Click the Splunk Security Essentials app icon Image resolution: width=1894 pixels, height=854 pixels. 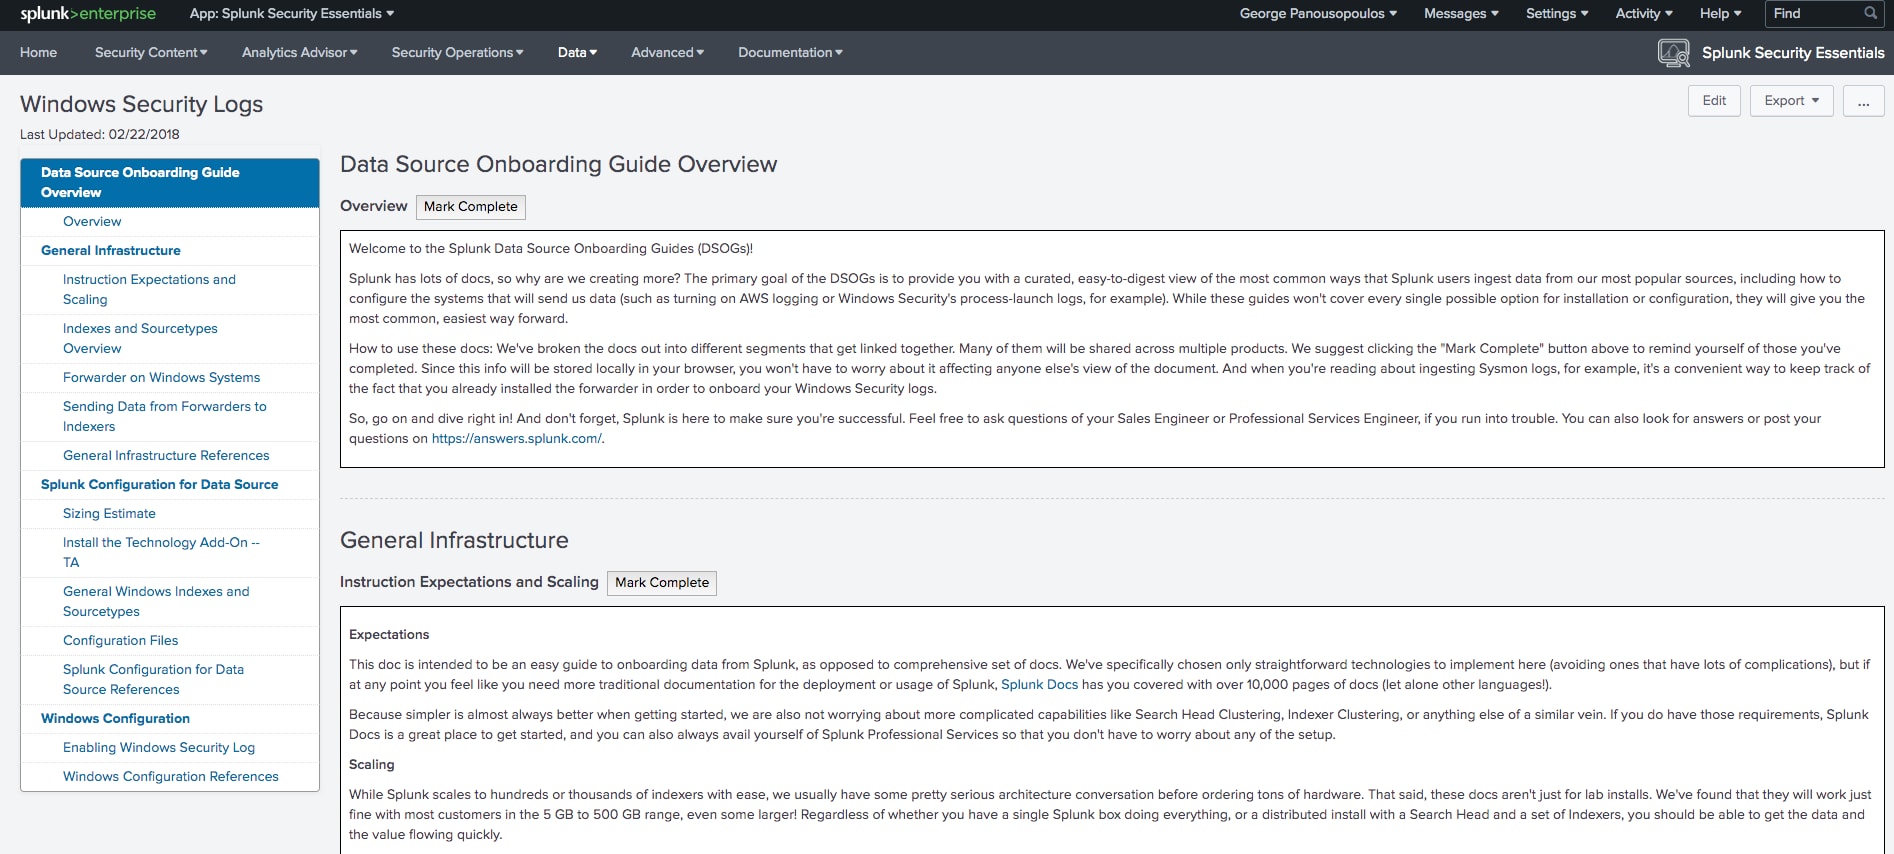pos(1673,53)
